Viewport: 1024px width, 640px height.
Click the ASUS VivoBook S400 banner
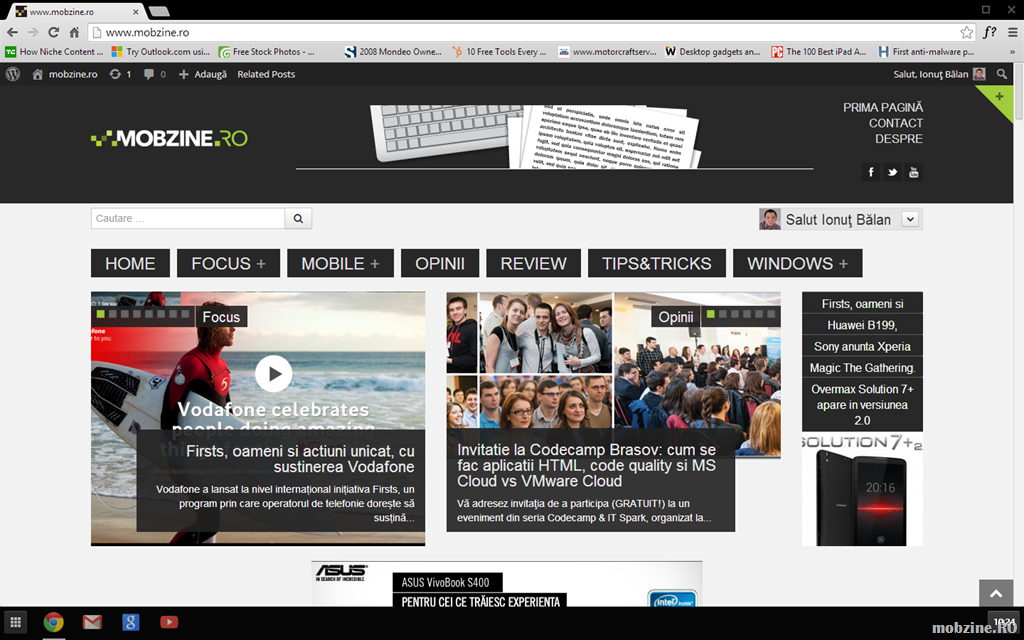tap(507, 584)
